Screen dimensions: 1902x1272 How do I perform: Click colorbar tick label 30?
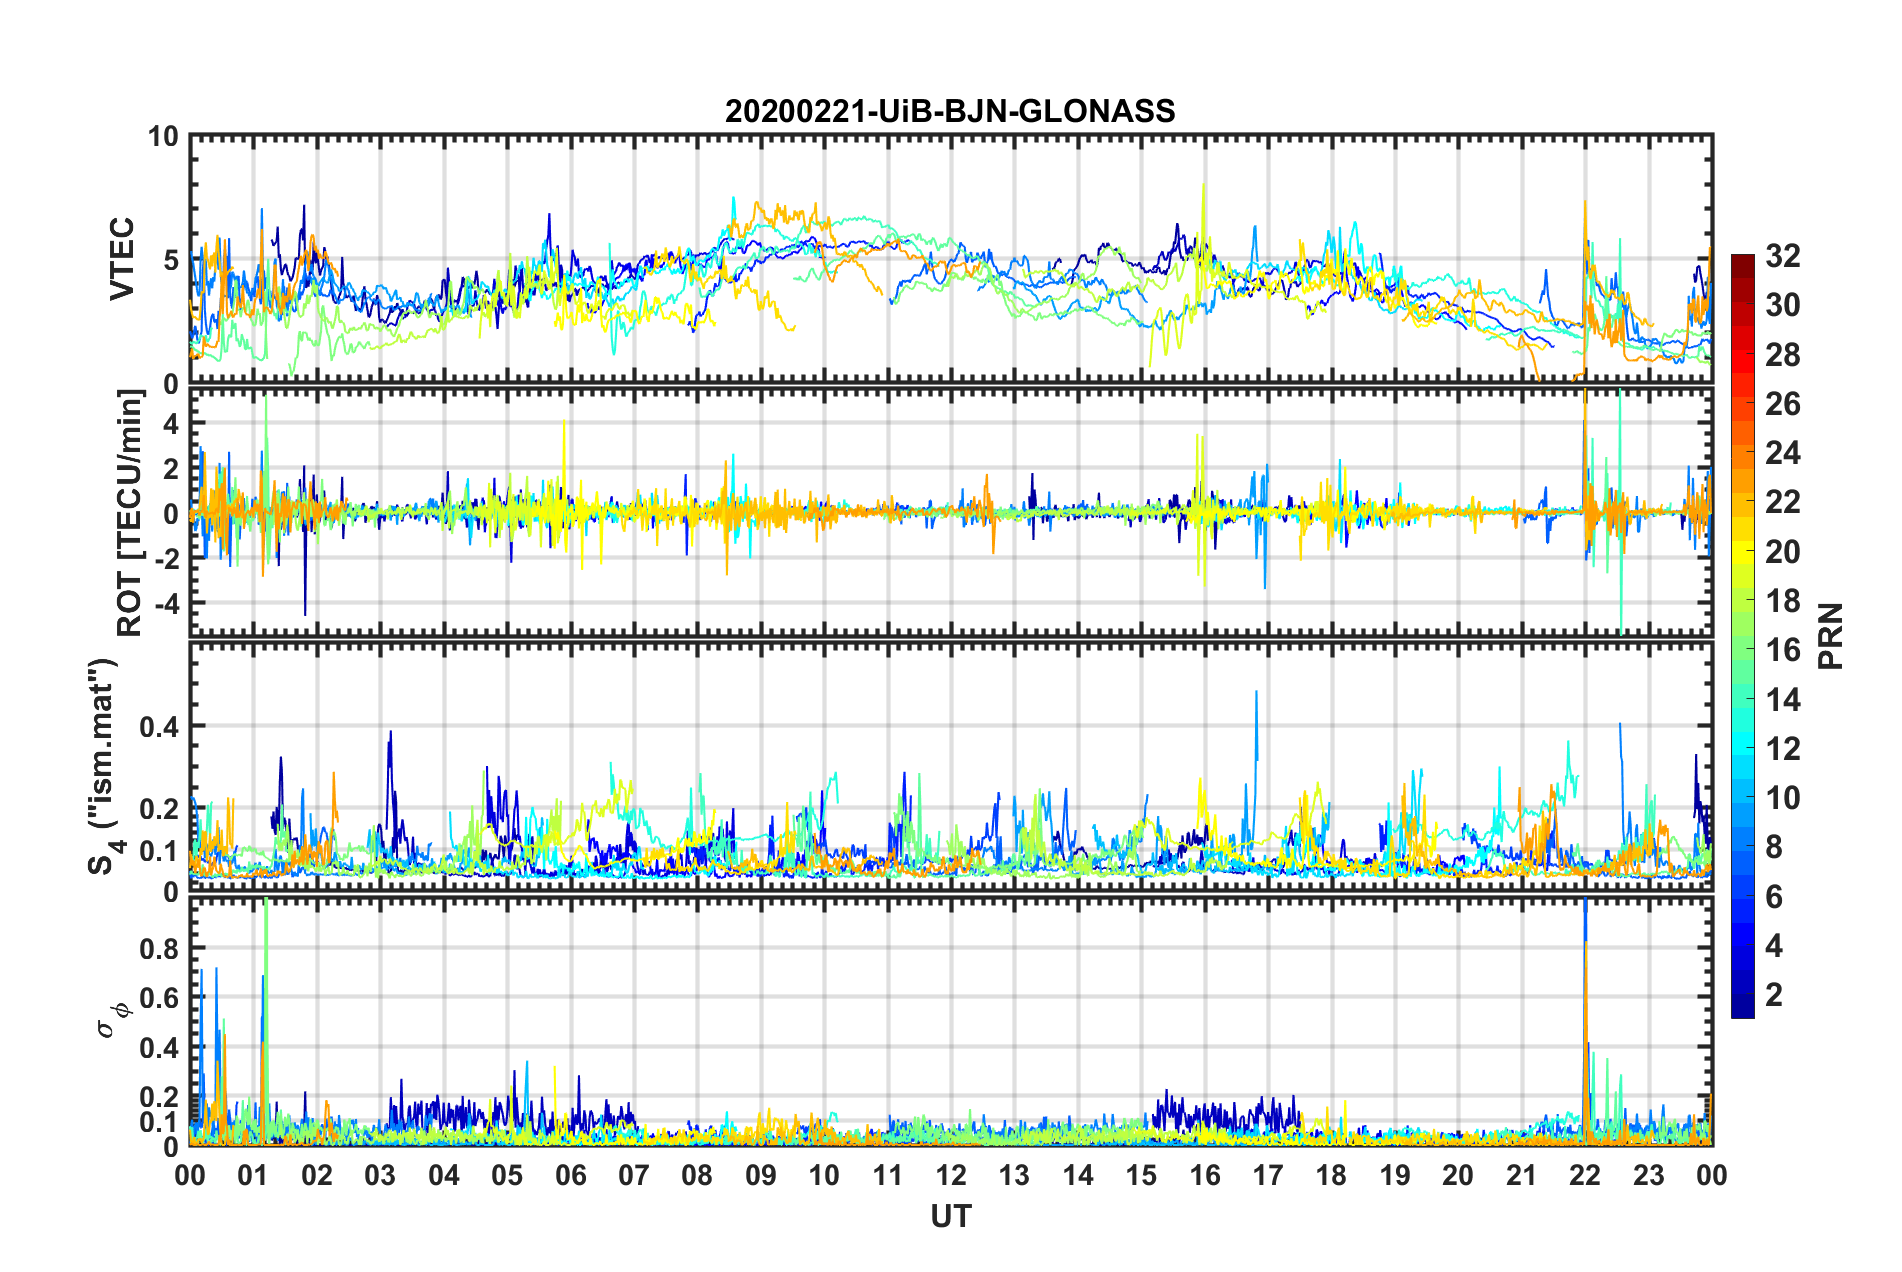pyautogui.click(x=1783, y=305)
